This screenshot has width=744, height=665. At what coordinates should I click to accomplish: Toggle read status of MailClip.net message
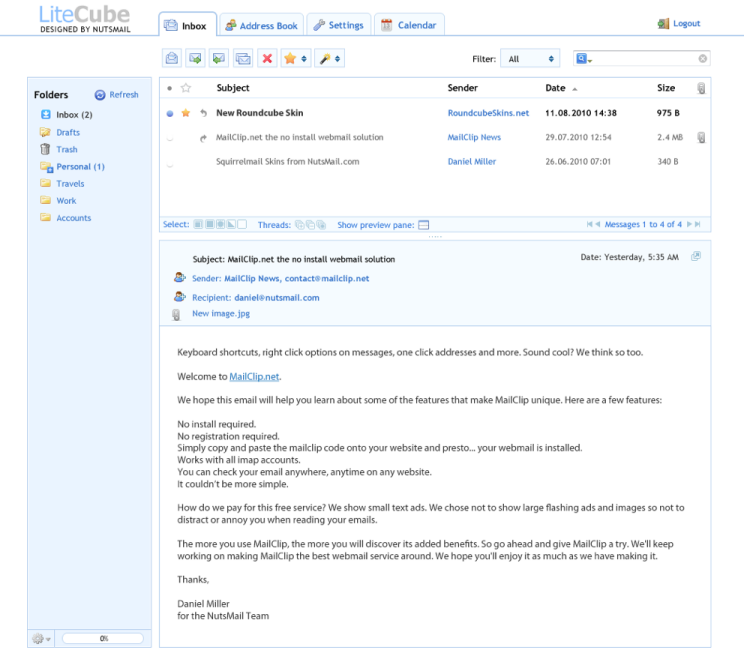click(170, 138)
